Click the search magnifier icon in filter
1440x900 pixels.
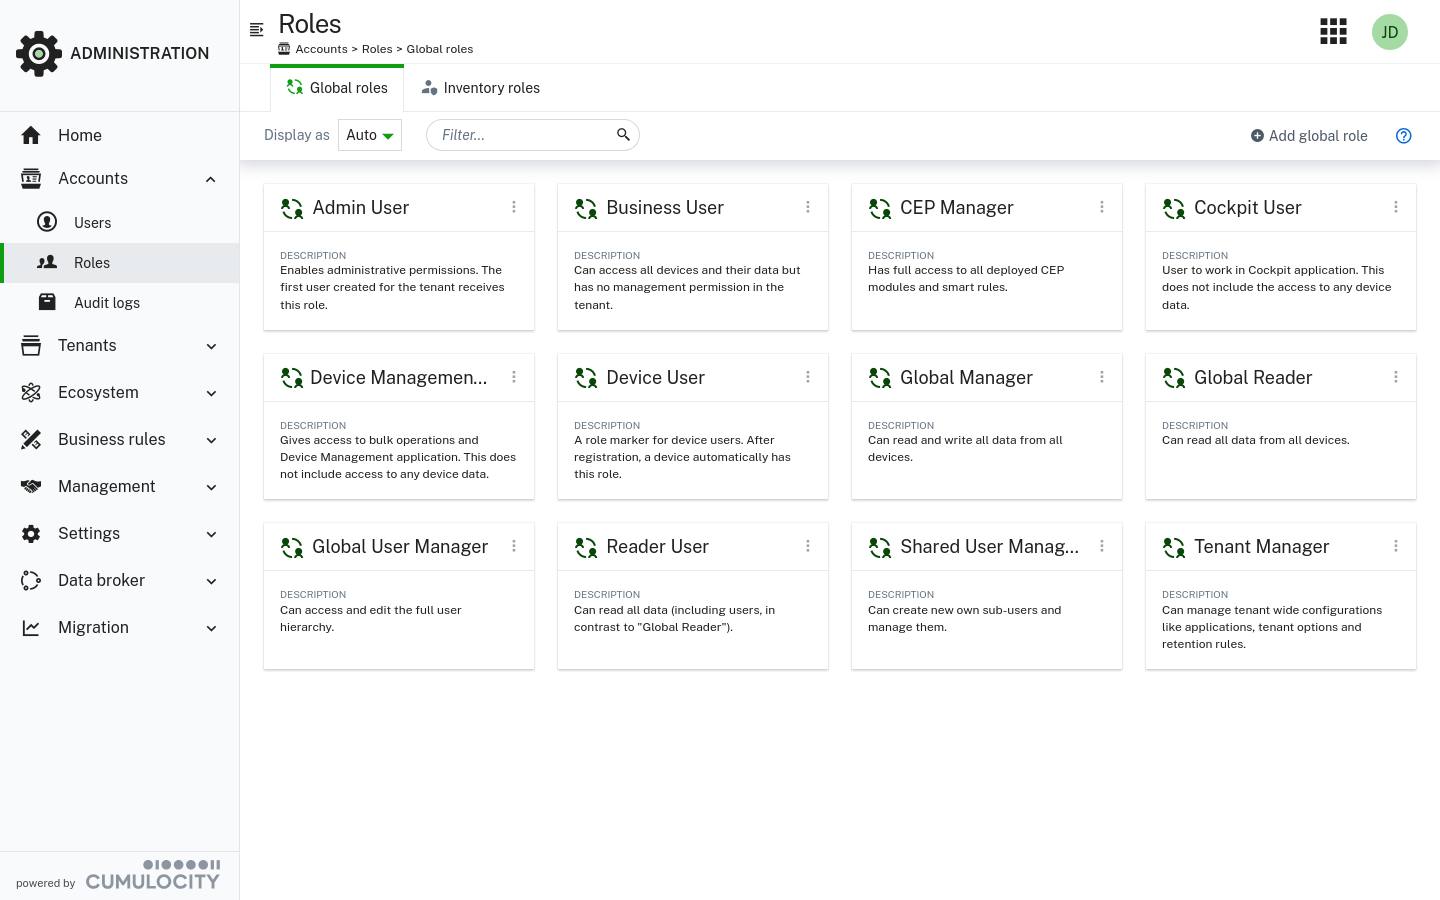(623, 135)
